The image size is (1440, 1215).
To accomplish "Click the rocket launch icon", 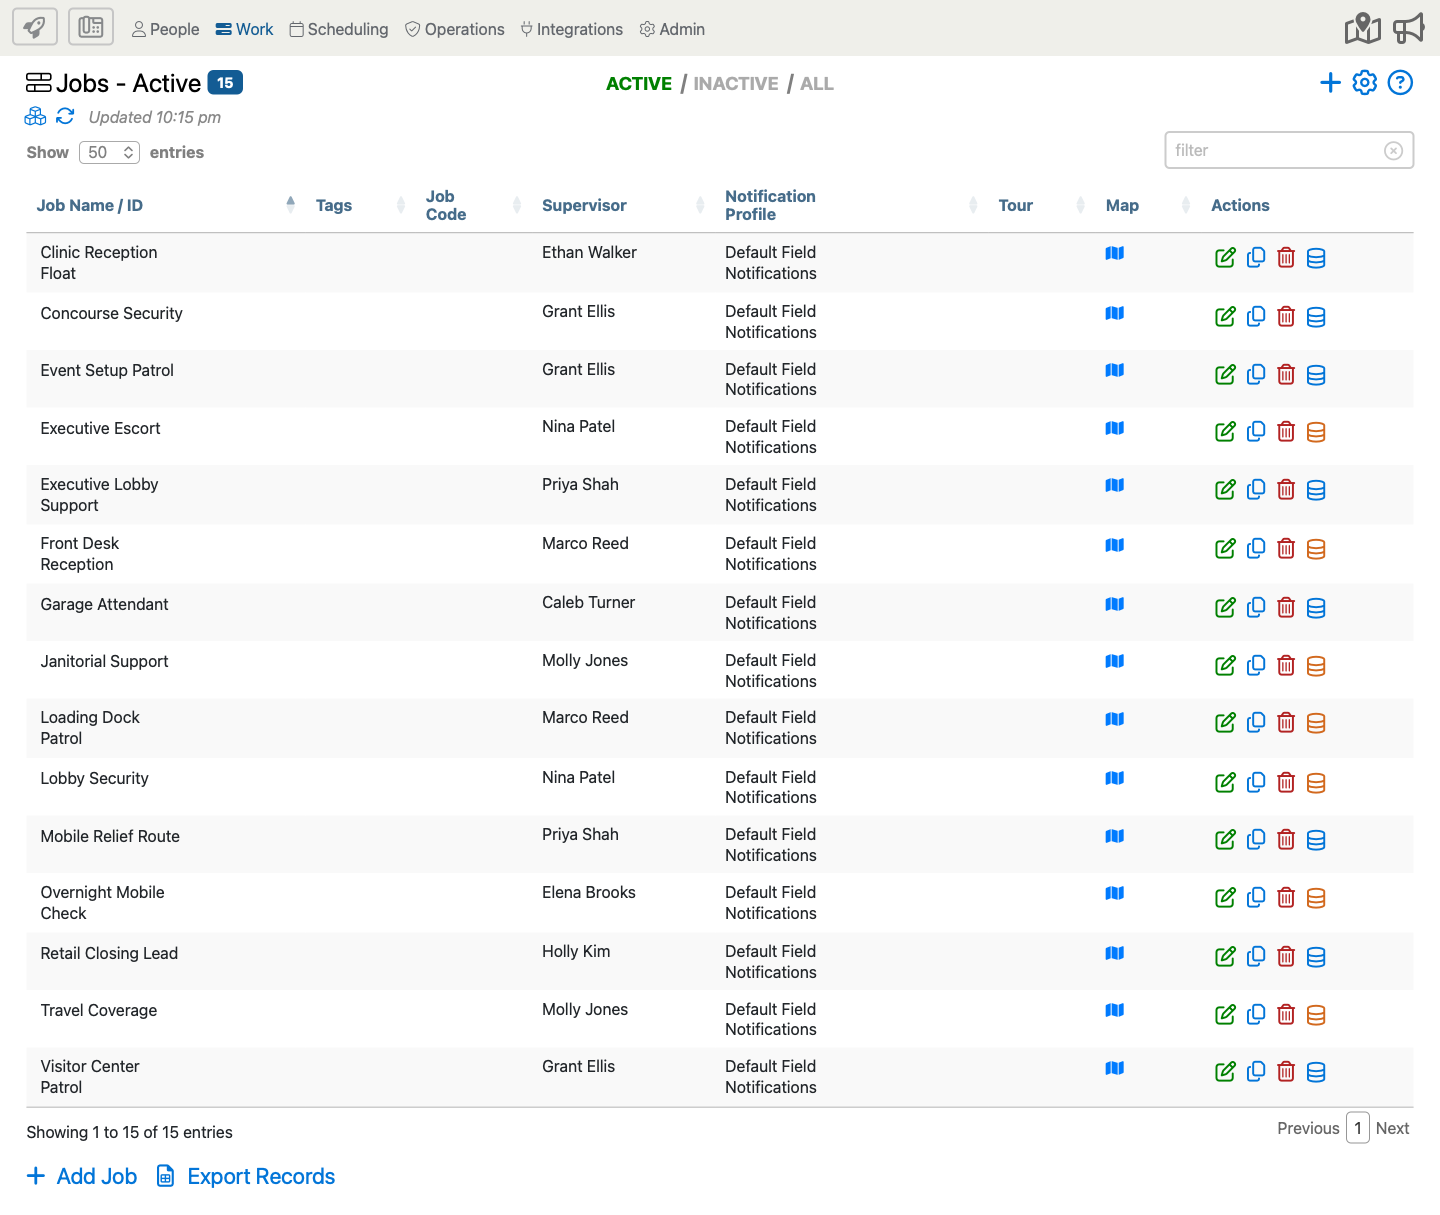I will point(35,27).
